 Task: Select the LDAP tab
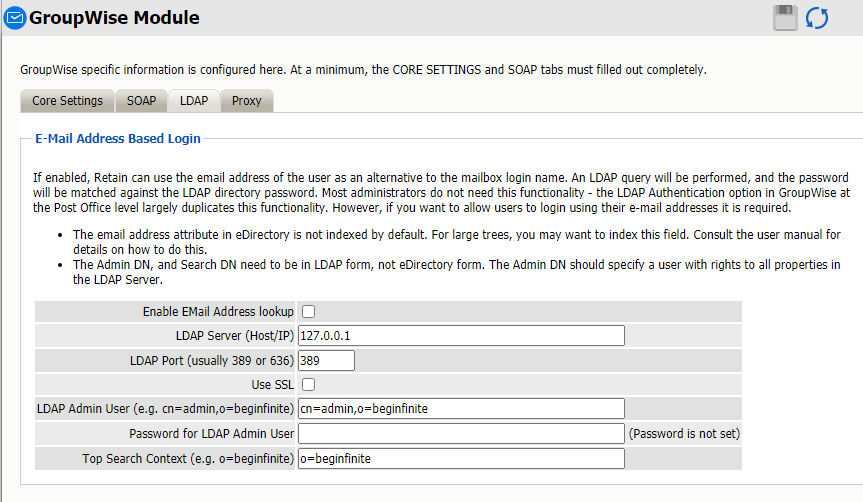pos(194,101)
